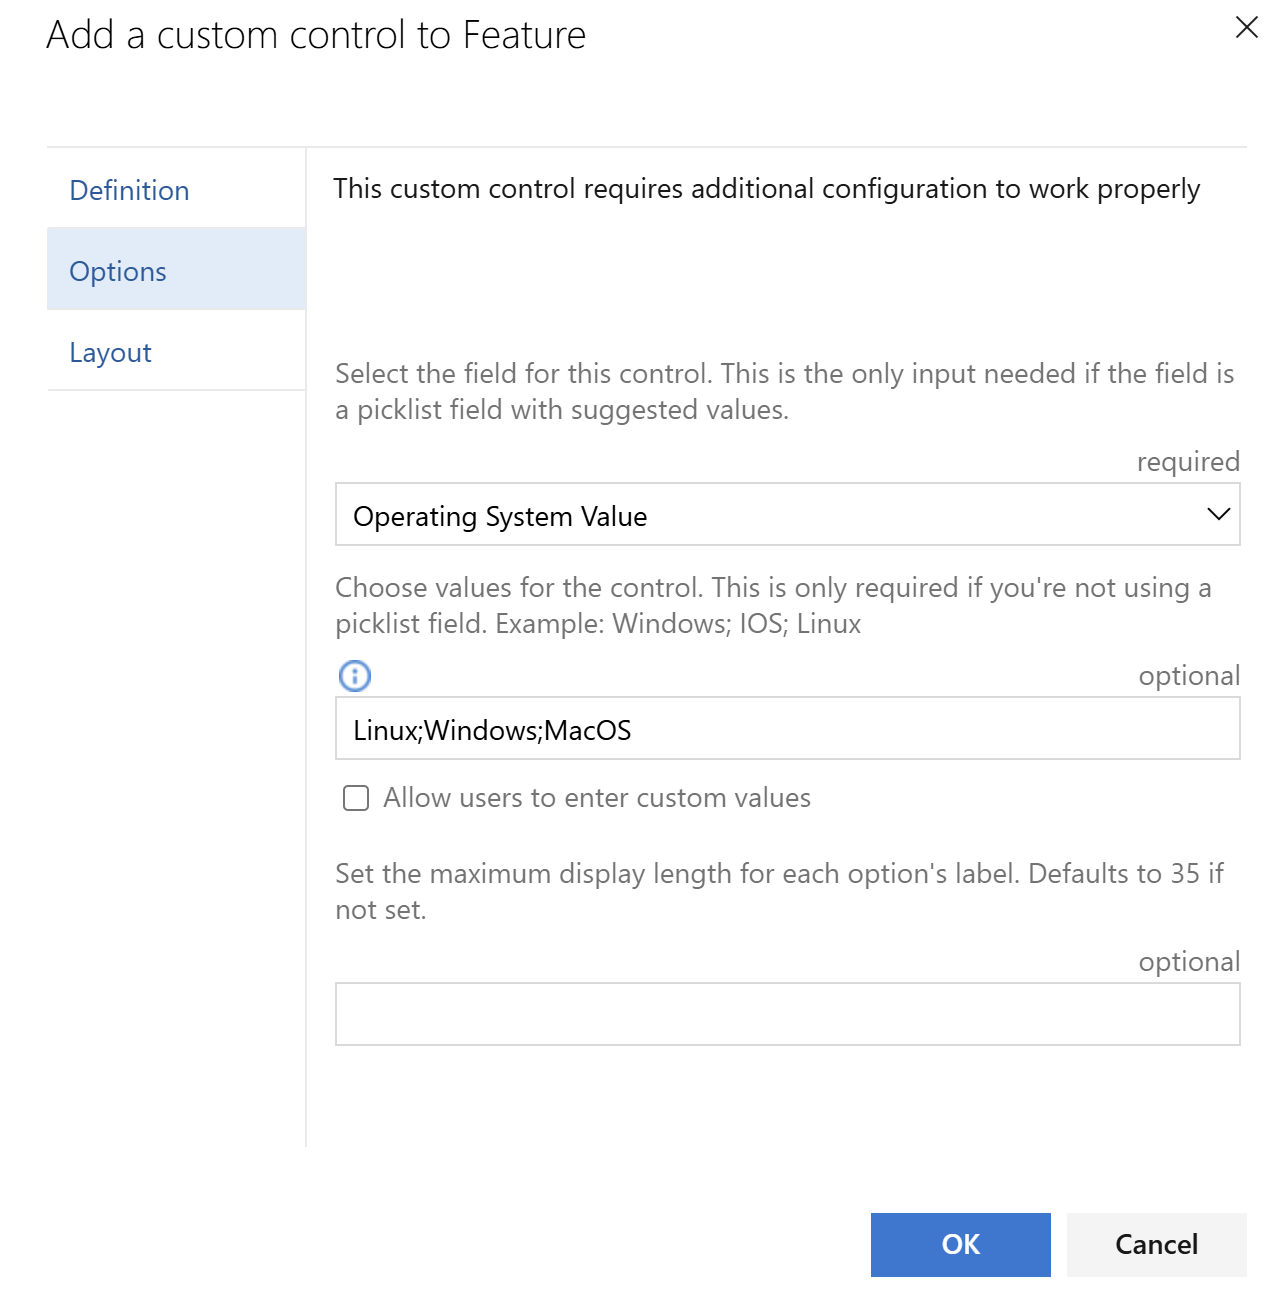Focus the empty maximum display length field
Viewport: 1273px width, 1296px height.
coord(787,1014)
